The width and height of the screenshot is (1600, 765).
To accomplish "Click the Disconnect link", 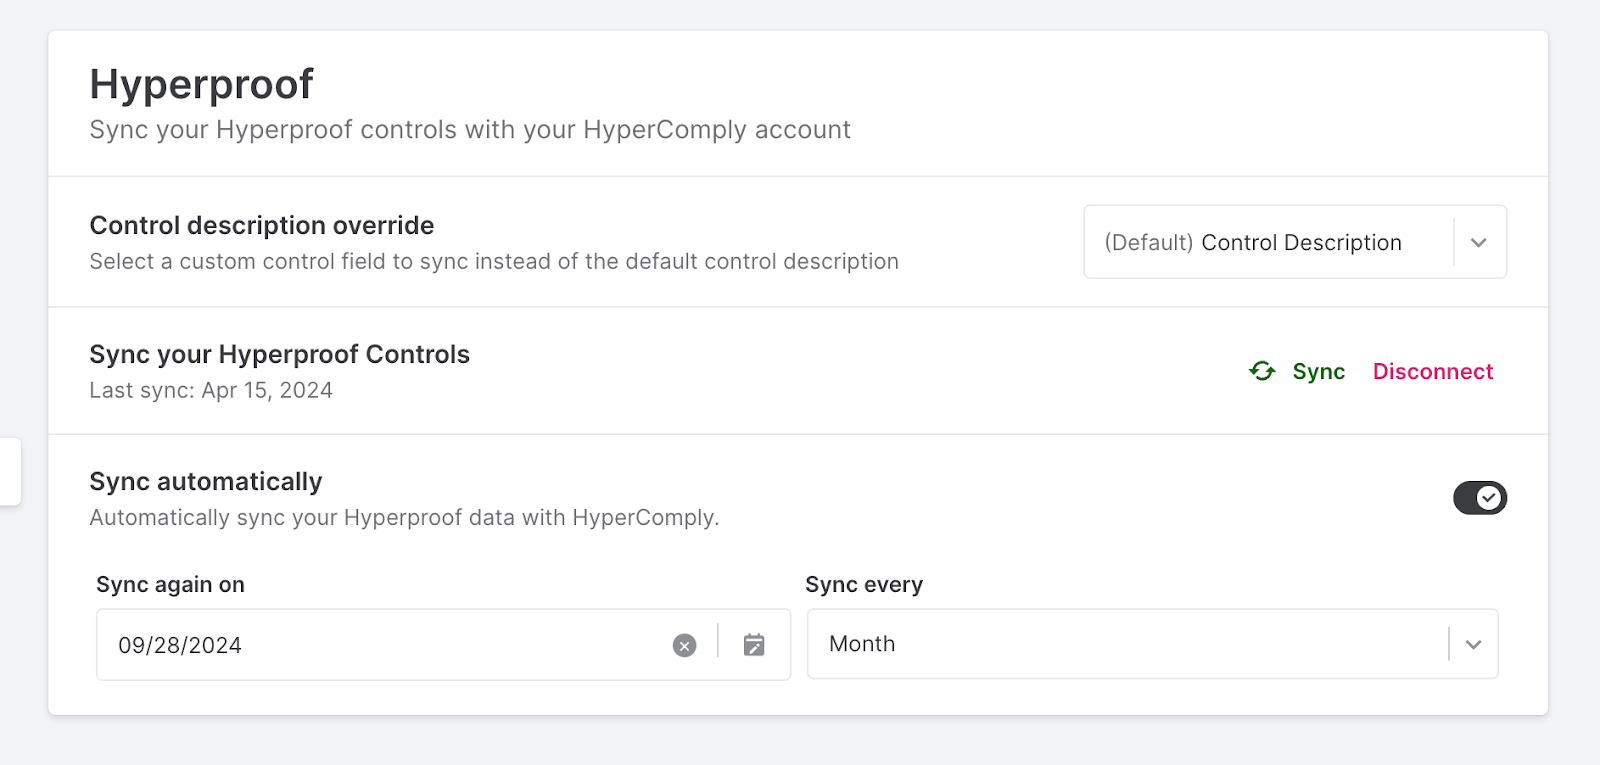I will [x=1433, y=371].
